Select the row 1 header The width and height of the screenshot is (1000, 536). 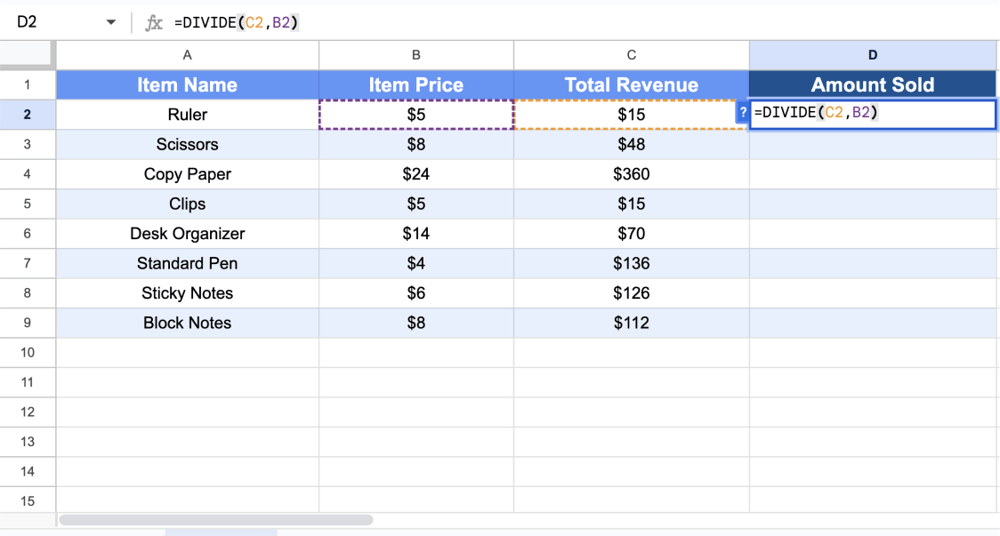click(27, 85)
